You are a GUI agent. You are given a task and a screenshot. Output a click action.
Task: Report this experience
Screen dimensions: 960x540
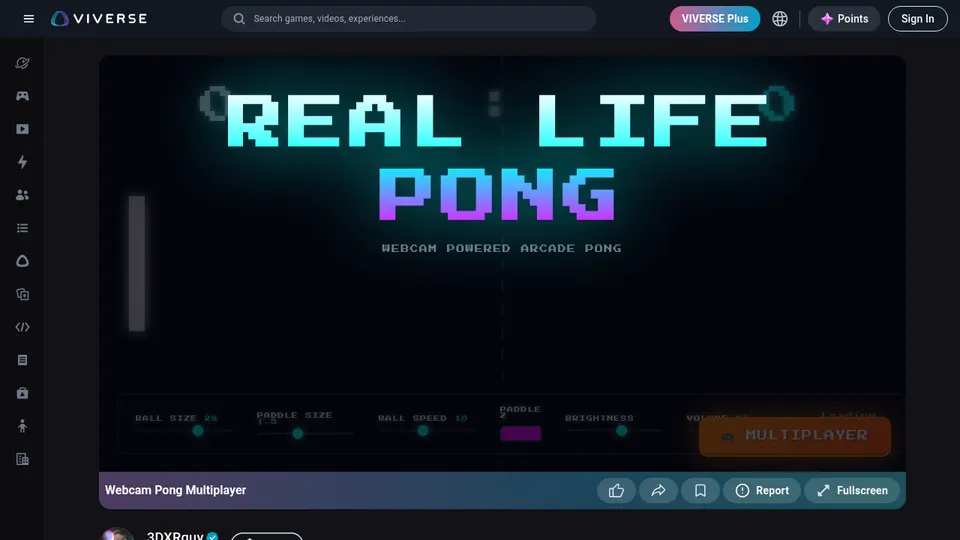[762, 490]
